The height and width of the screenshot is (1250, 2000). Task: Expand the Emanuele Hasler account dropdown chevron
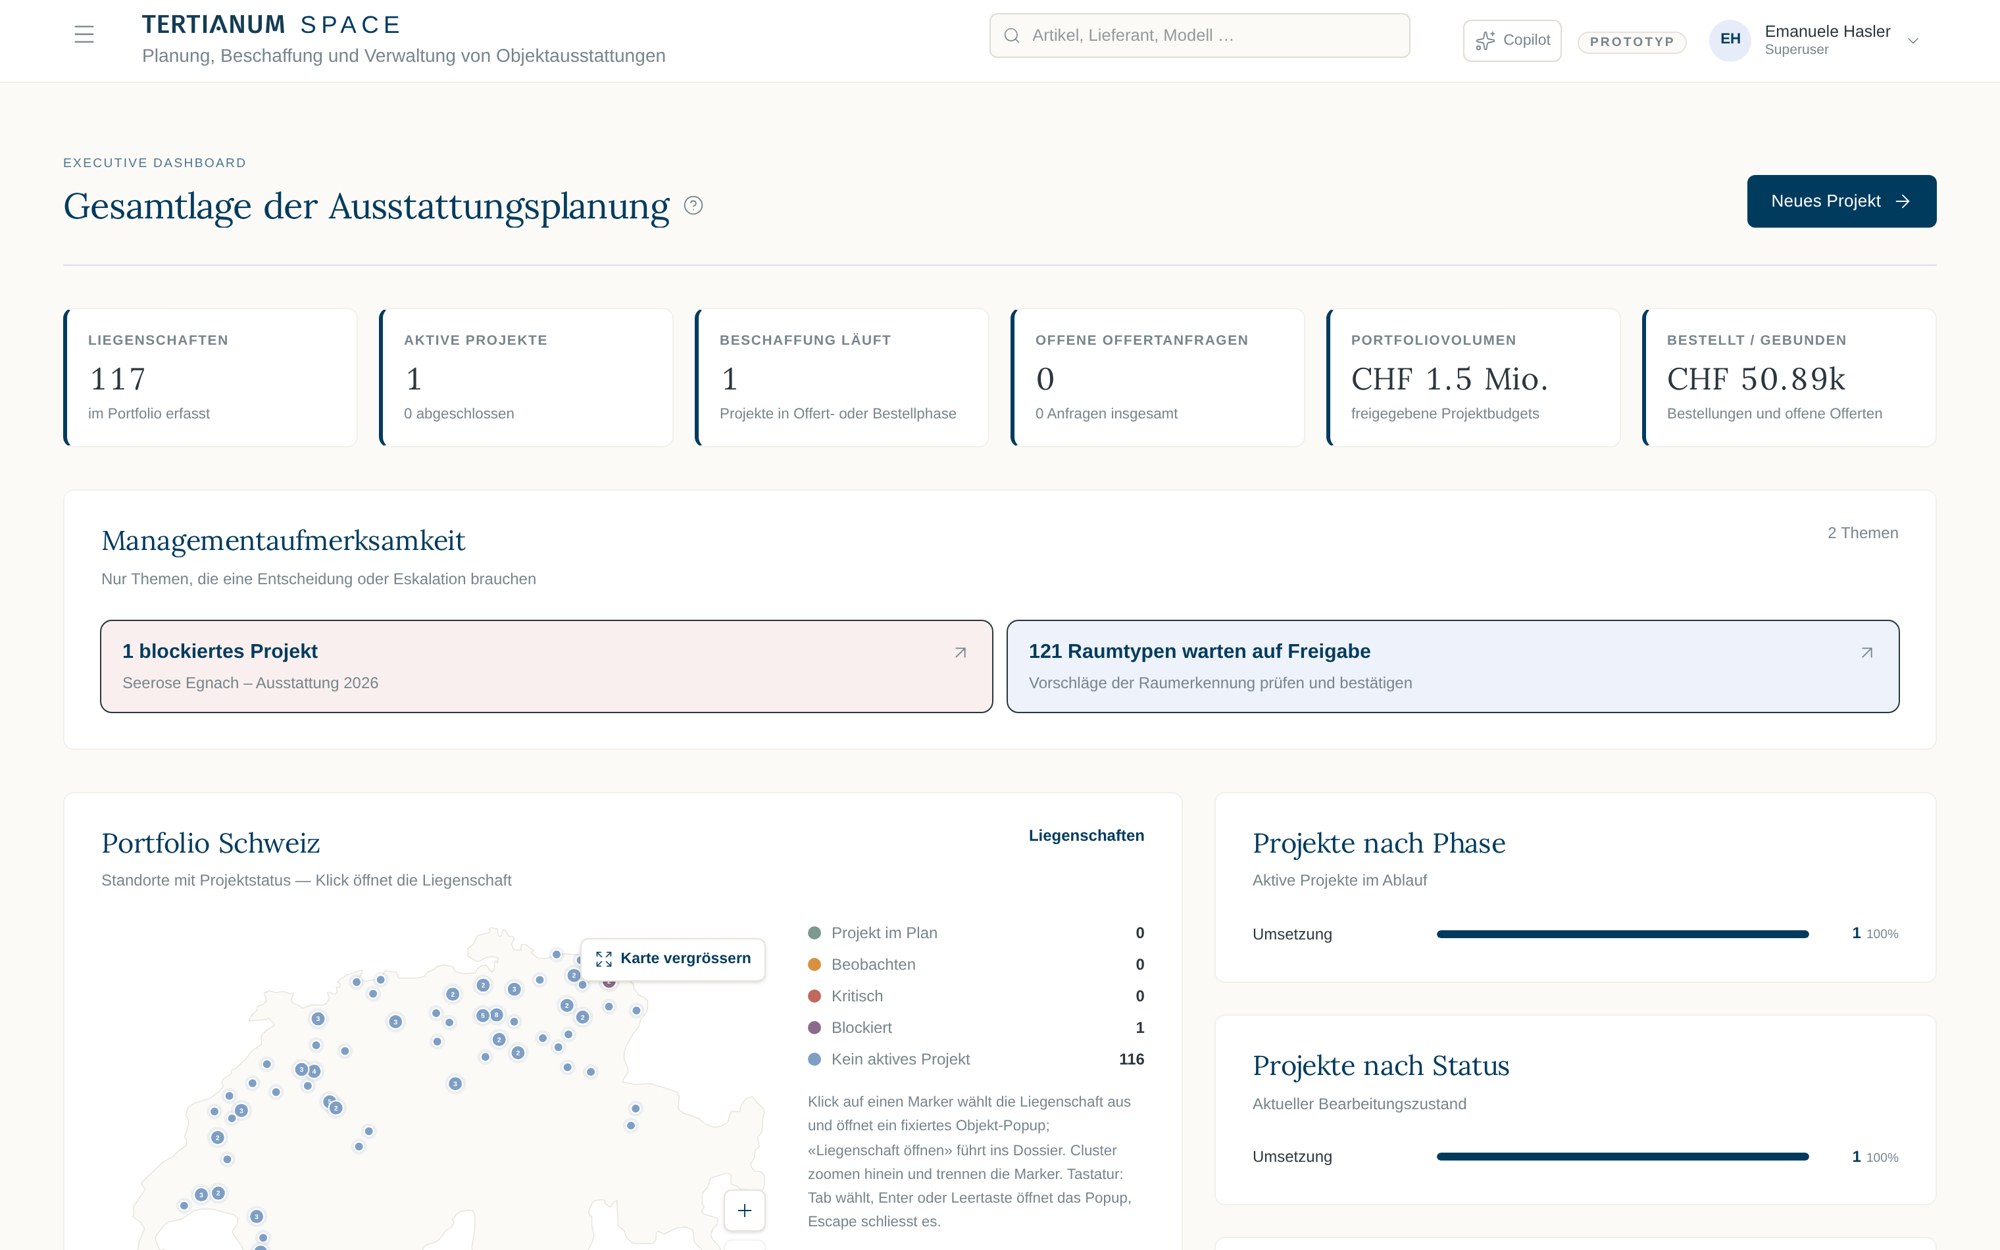coord(1913,41)
